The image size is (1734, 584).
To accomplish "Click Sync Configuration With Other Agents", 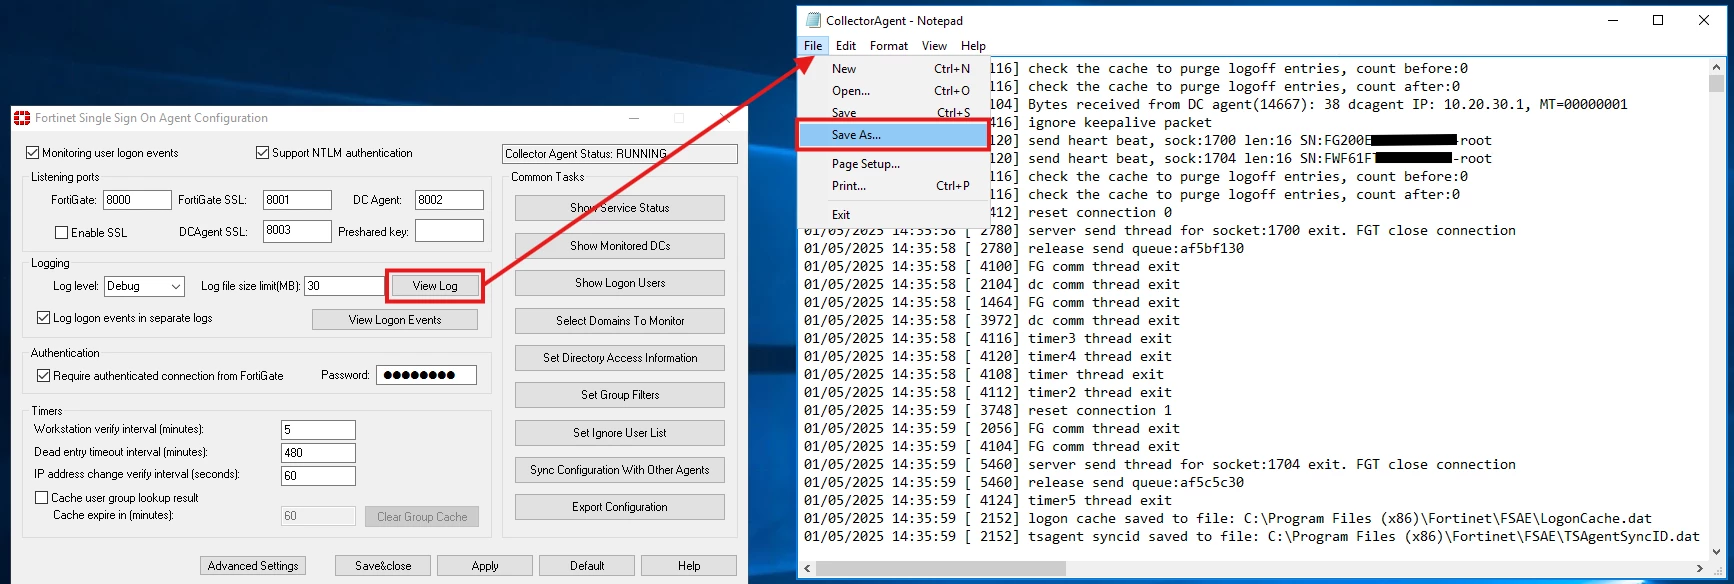I will [x=620, y=470].
